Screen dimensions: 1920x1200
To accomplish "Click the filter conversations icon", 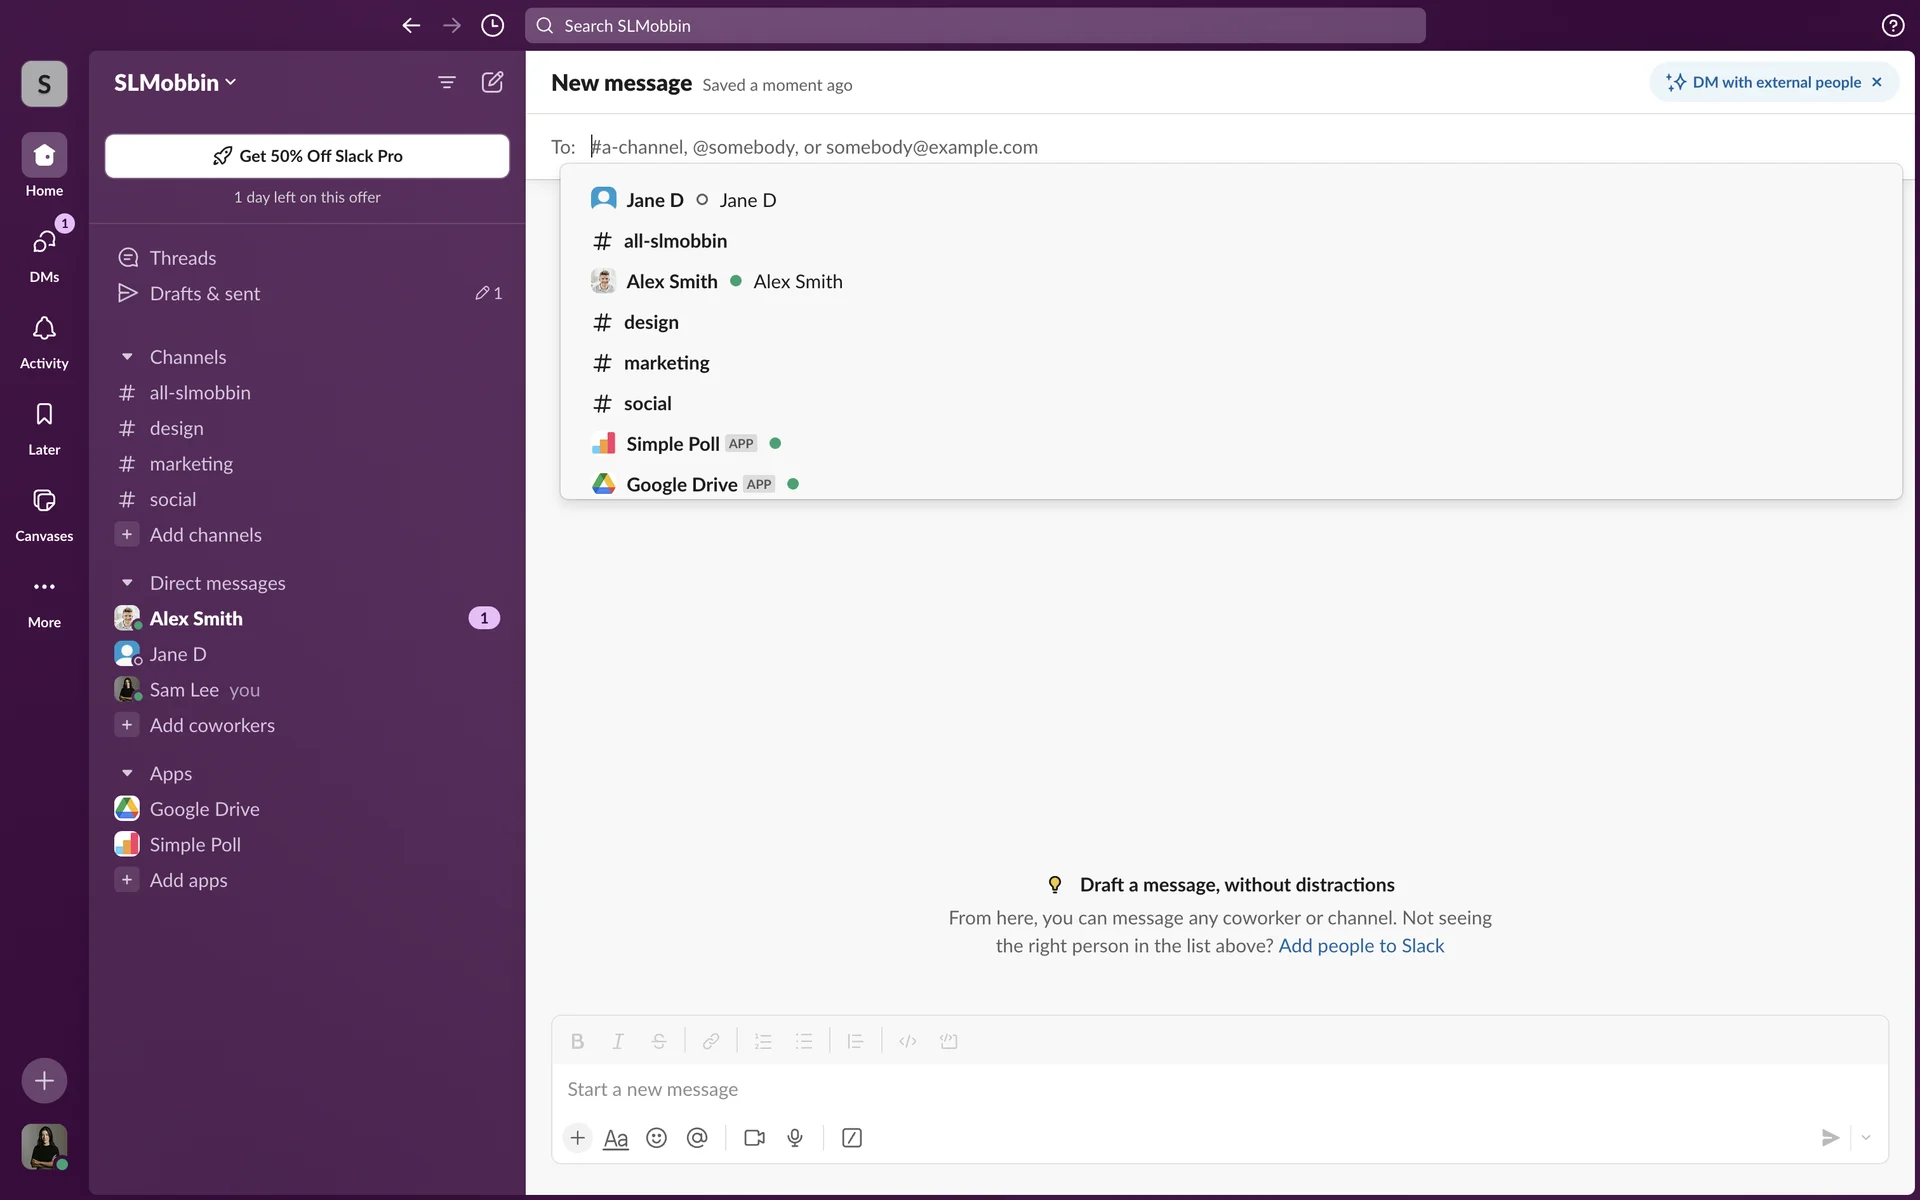I will (x=447, y=82).
